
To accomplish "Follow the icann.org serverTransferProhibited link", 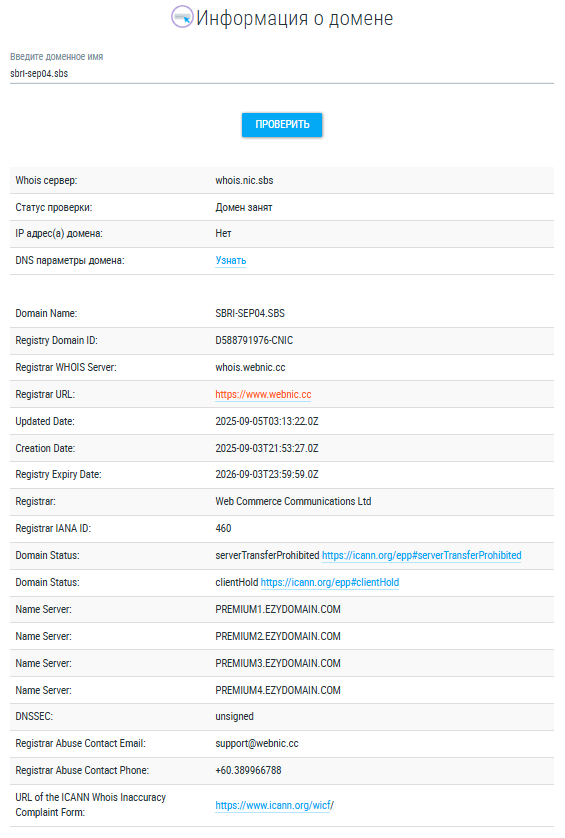I will 421,555.
